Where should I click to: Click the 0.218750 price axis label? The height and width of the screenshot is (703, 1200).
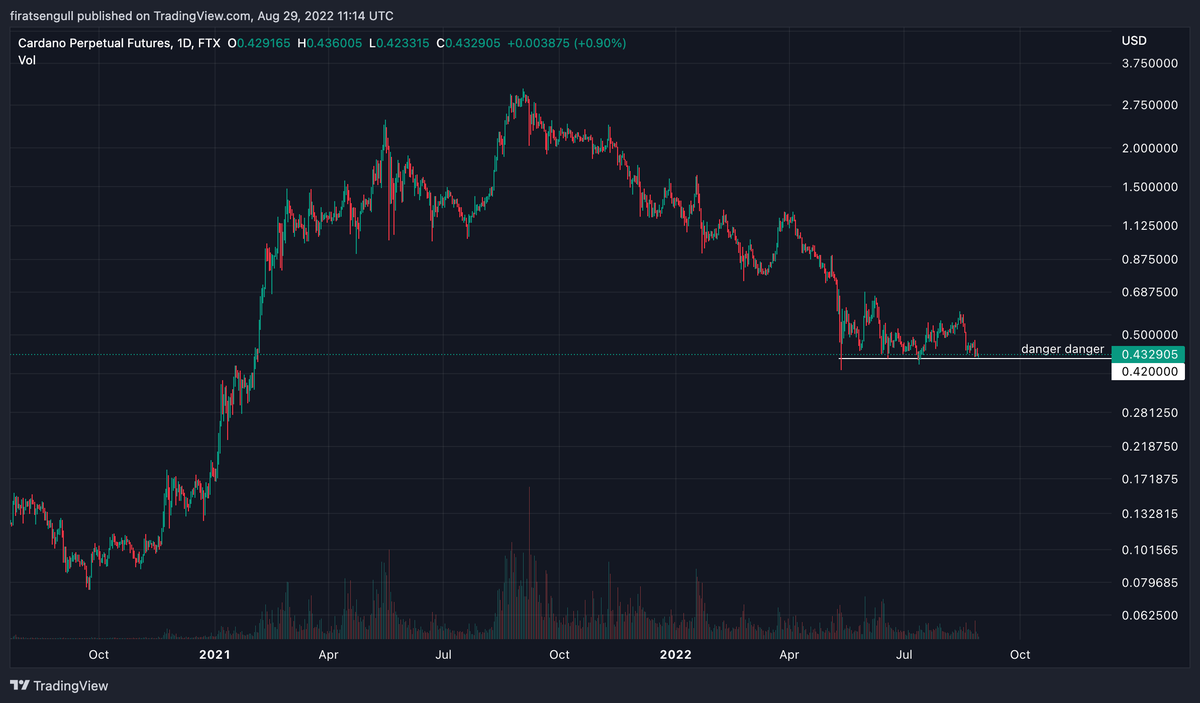coord(1150,446)
